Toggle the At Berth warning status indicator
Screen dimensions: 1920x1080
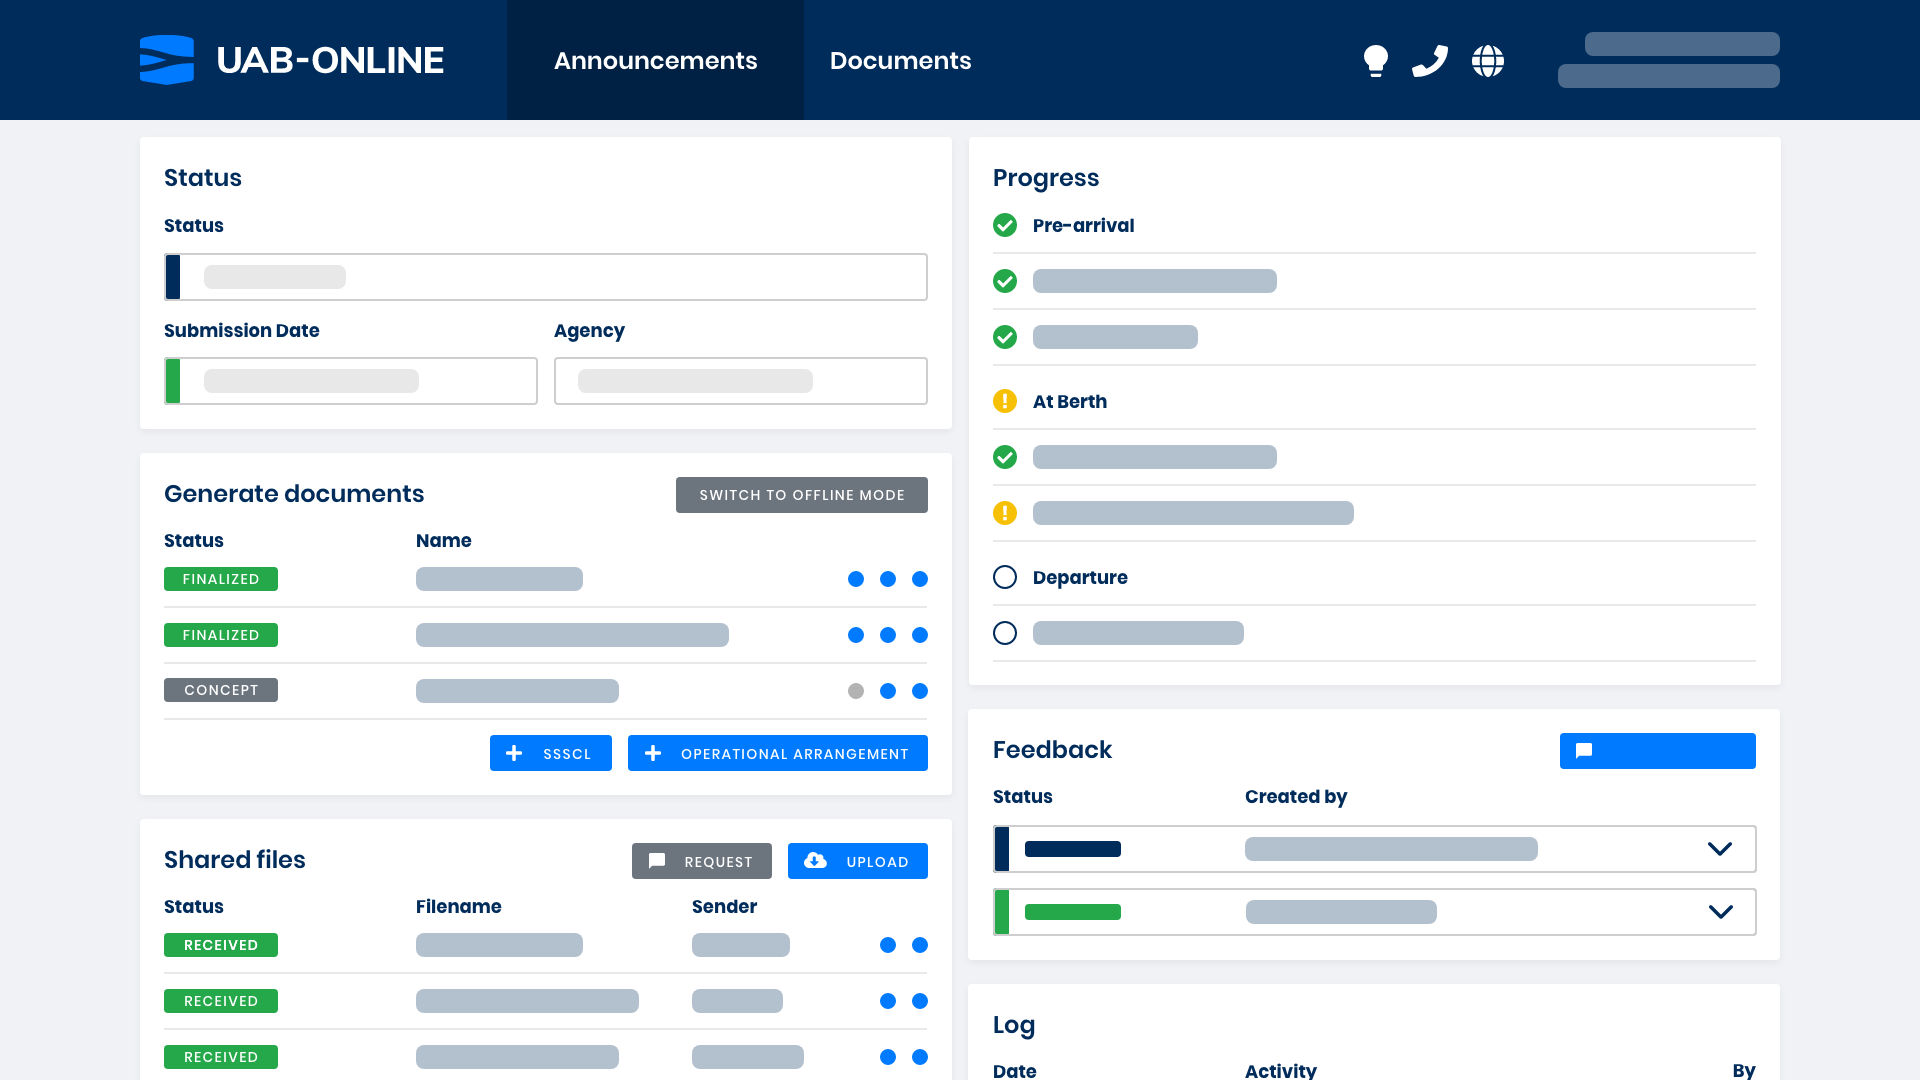(x=1005, y=401)
